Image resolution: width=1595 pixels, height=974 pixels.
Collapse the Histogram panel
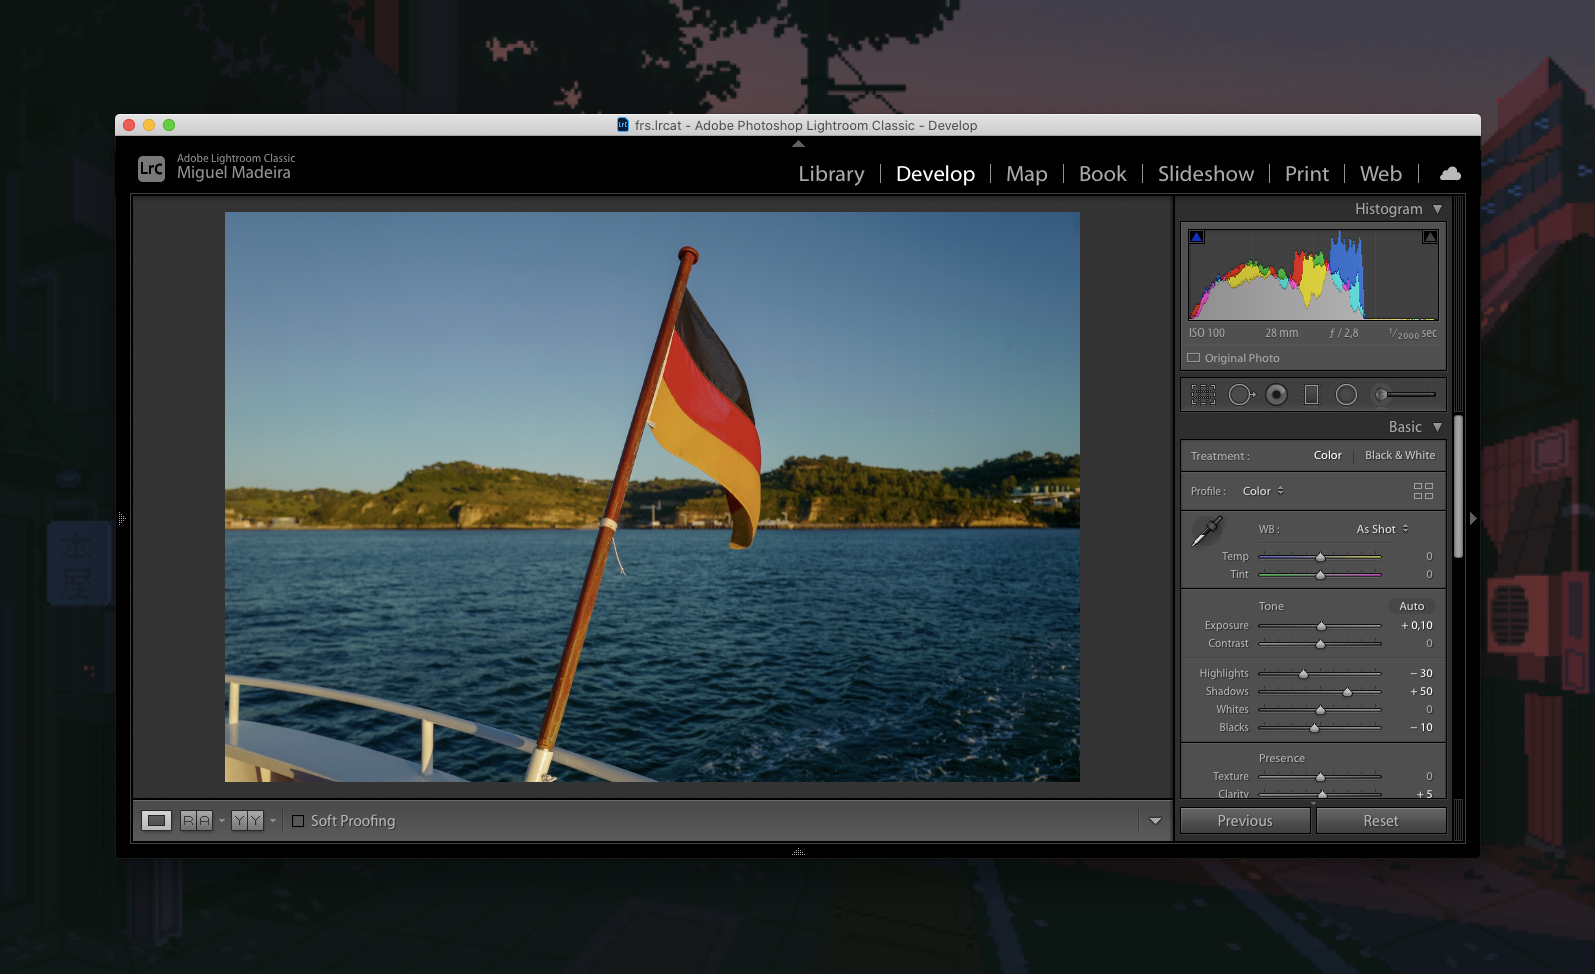(1437, 209)
